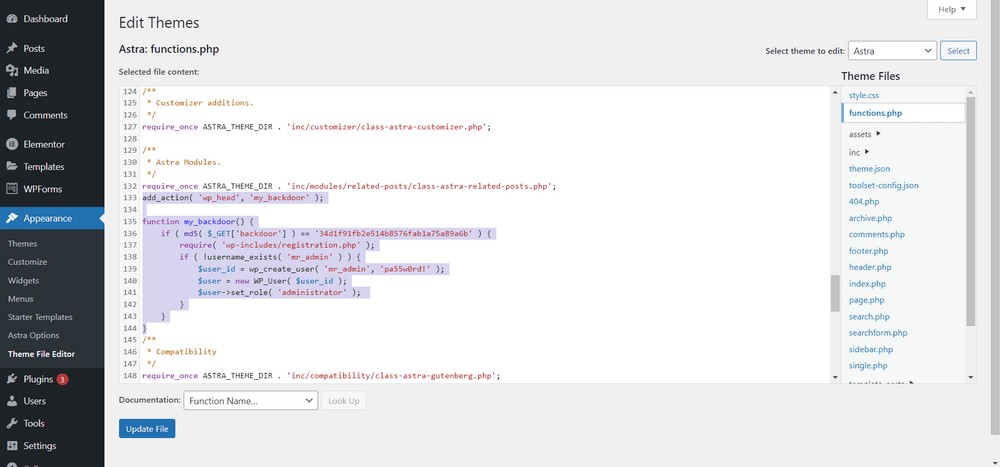Click the WPForms icon
The height and width of the screenshot is (467, 1000).
click(11, 189)
